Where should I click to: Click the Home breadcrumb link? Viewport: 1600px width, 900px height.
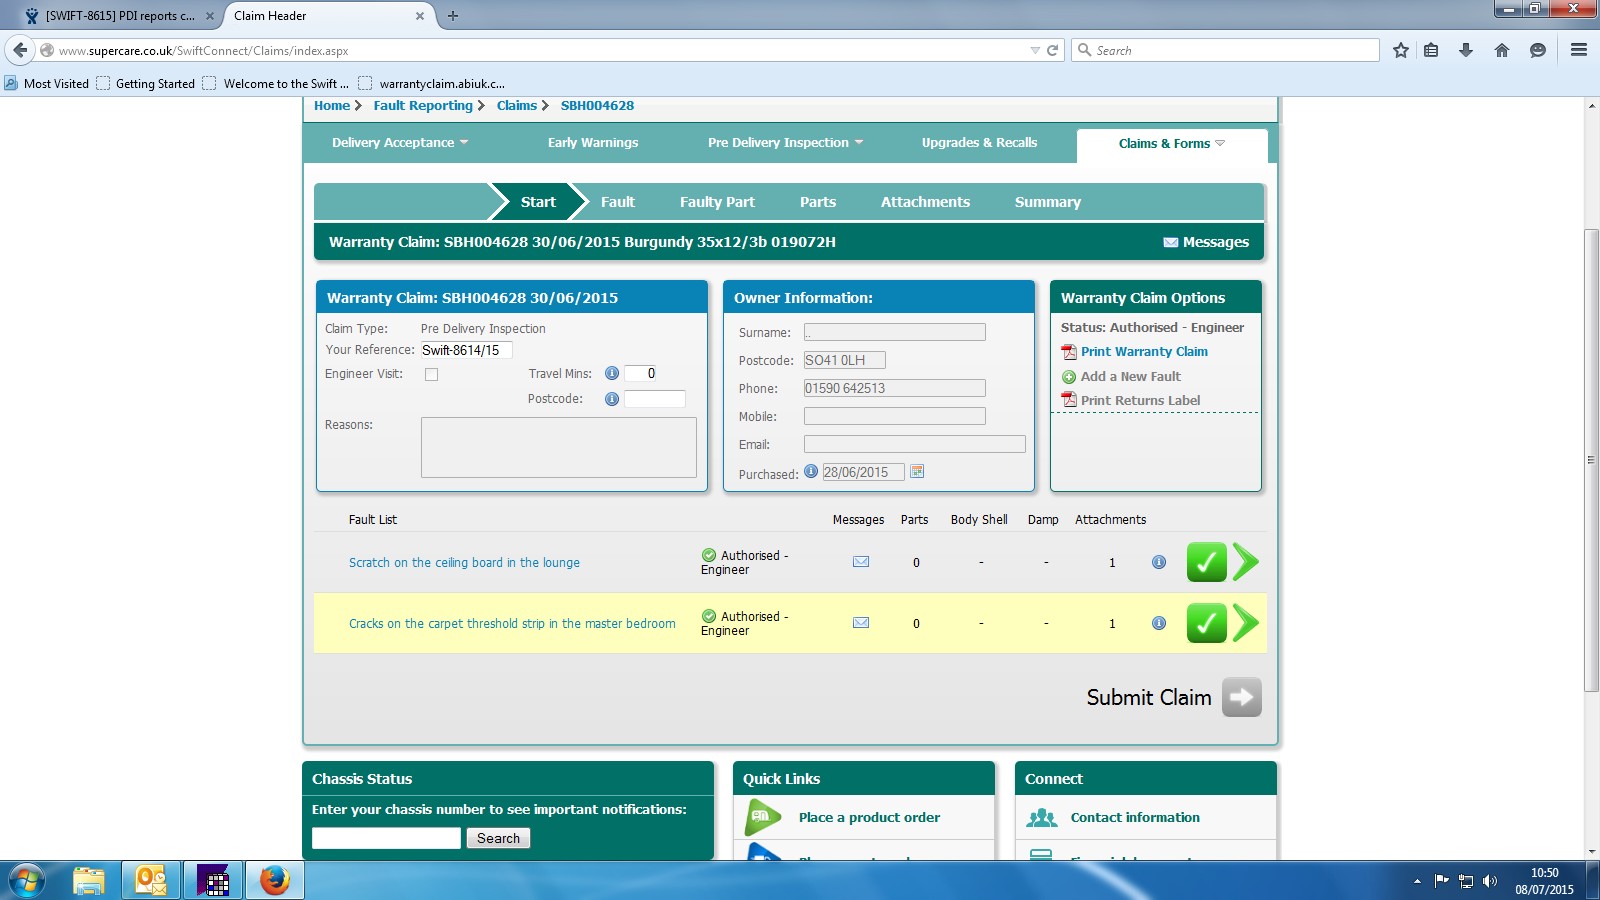(x=332, y=106)
